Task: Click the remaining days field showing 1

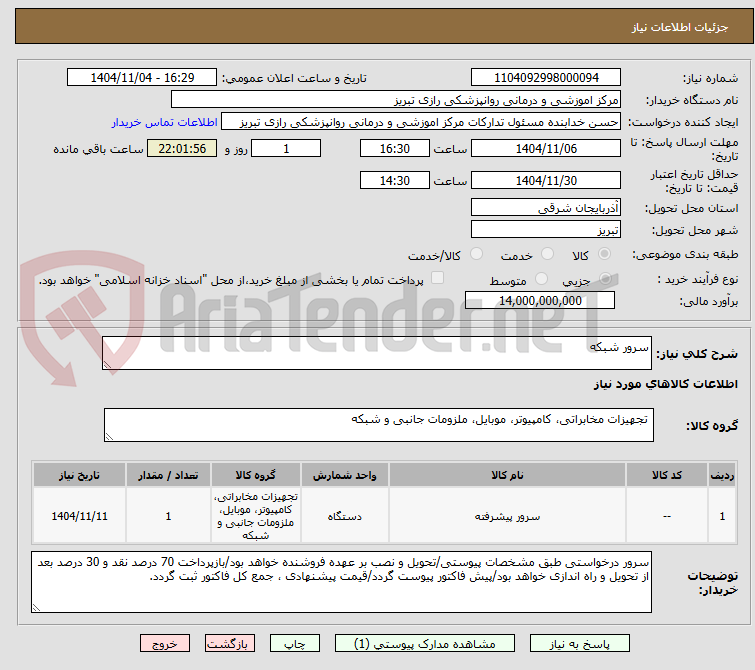Action: pos(286,148)
